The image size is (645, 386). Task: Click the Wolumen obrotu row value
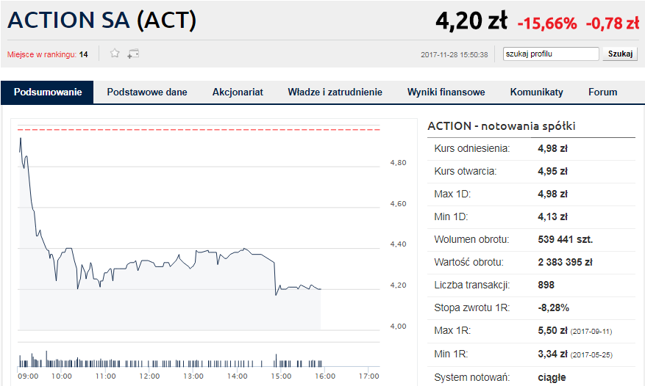pos(565,240)
